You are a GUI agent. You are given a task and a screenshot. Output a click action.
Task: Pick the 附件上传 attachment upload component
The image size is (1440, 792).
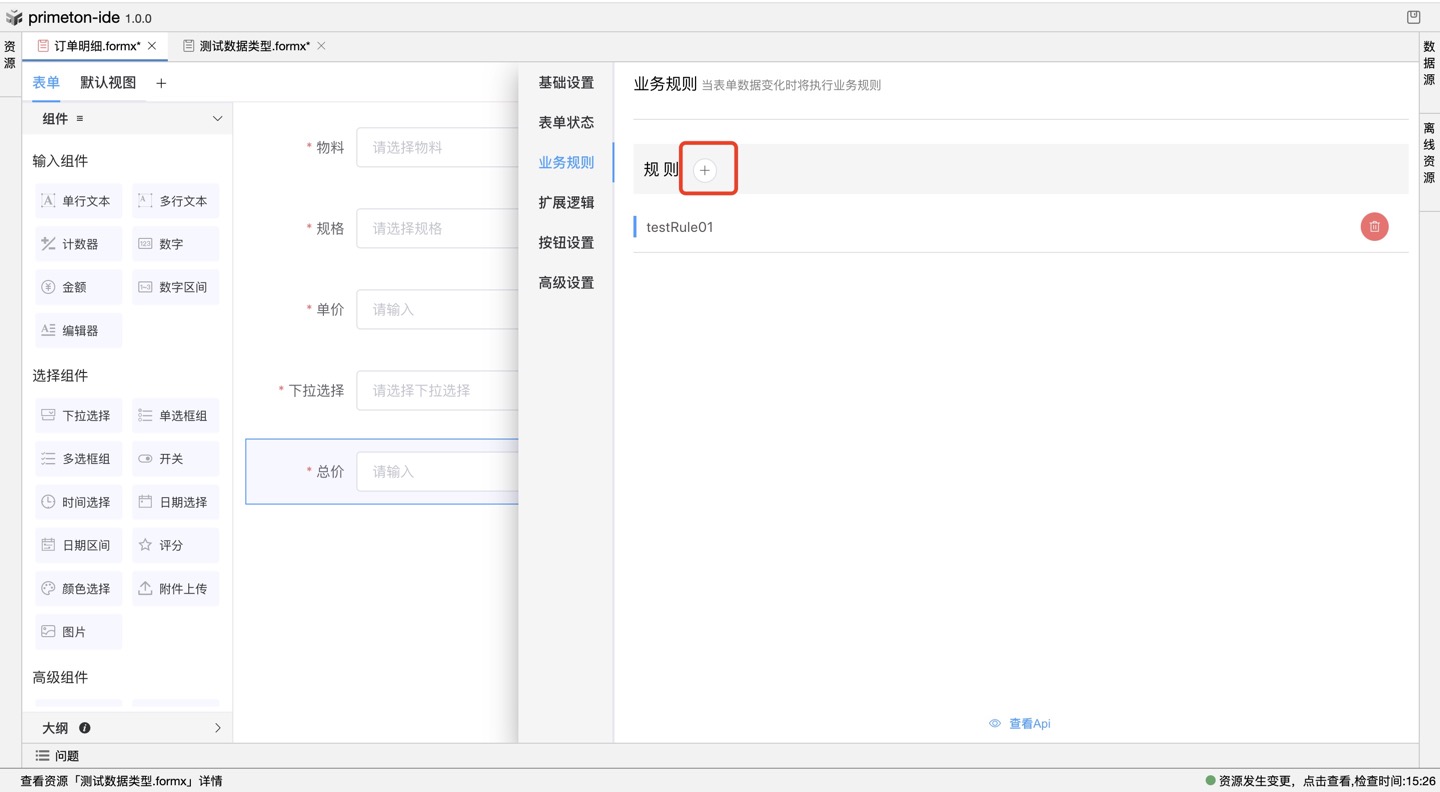175,588
